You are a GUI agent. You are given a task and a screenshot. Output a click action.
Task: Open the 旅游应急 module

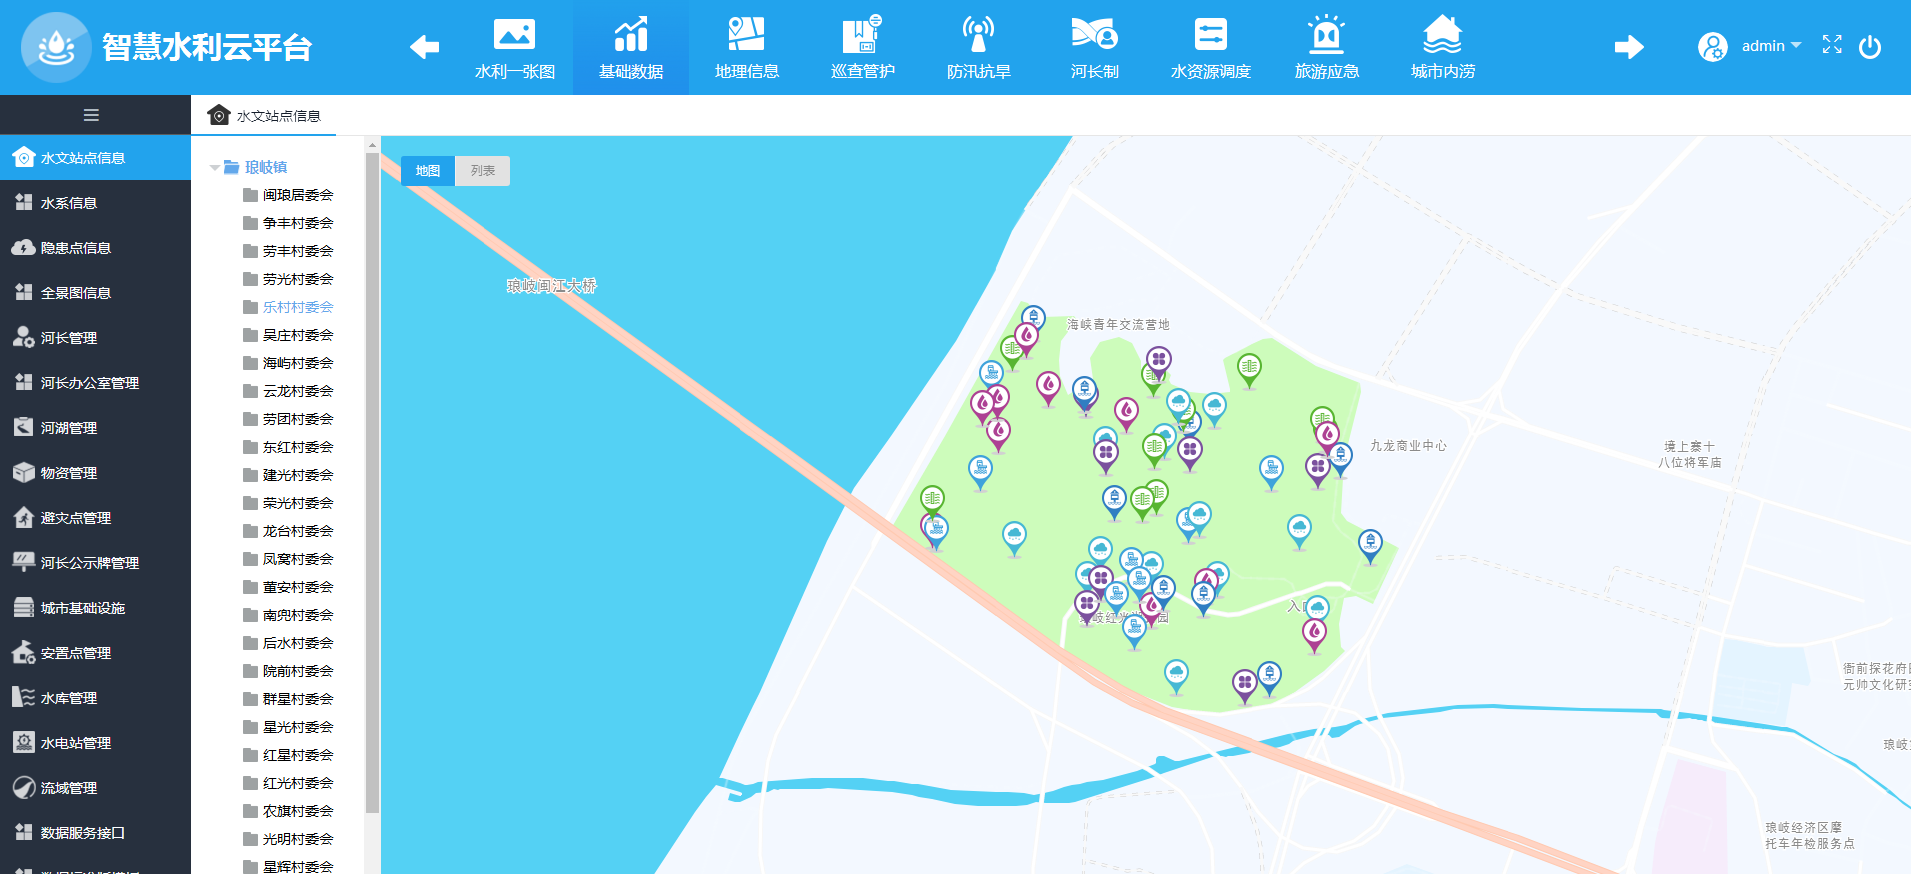[1326, 48]
